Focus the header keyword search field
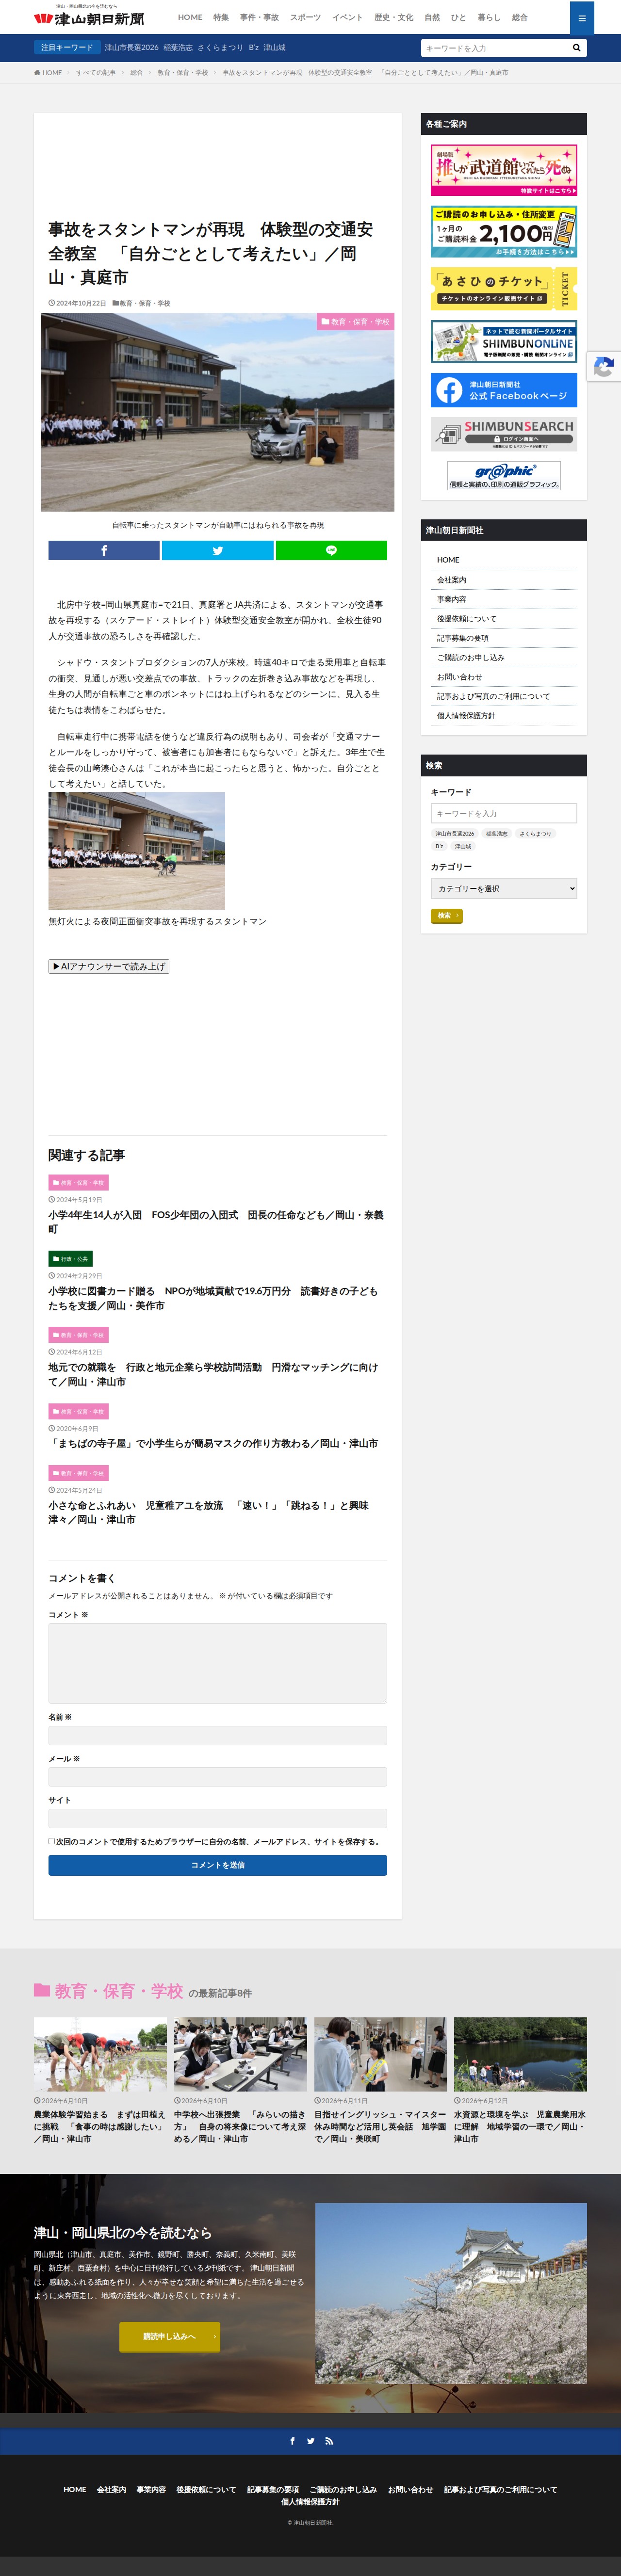Image resolution: width=621 pixels, height=2576 pixels. point(494,48)
